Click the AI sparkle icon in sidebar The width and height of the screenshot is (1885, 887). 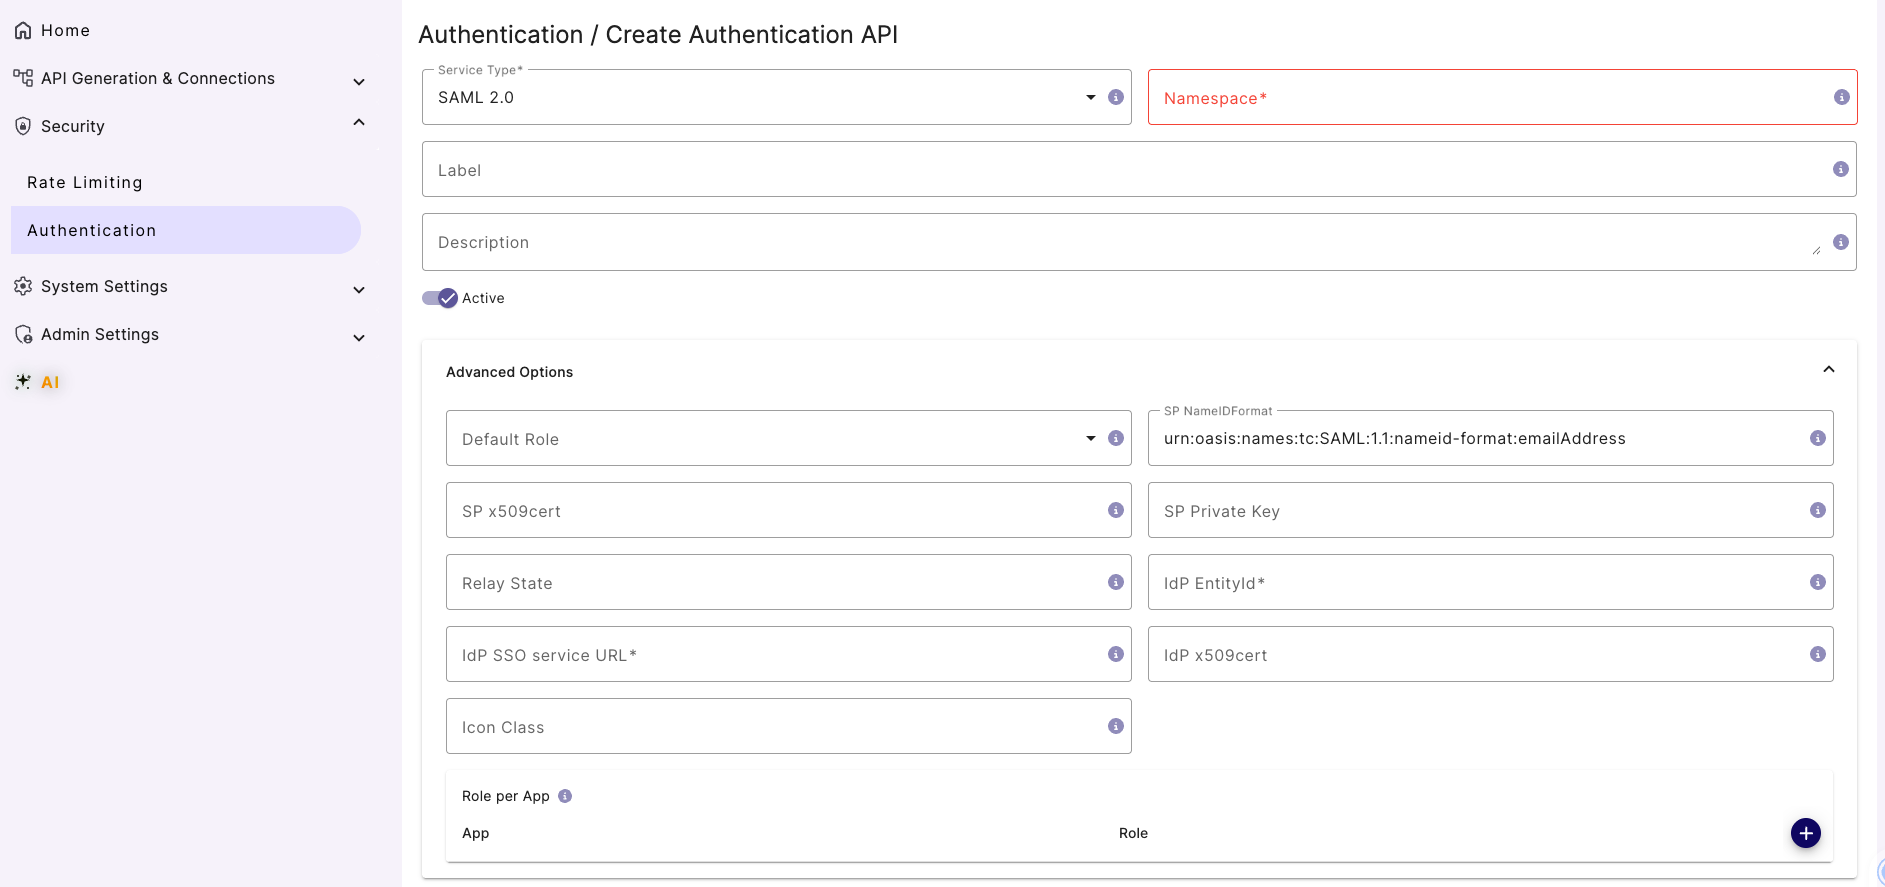pos(23,382)
